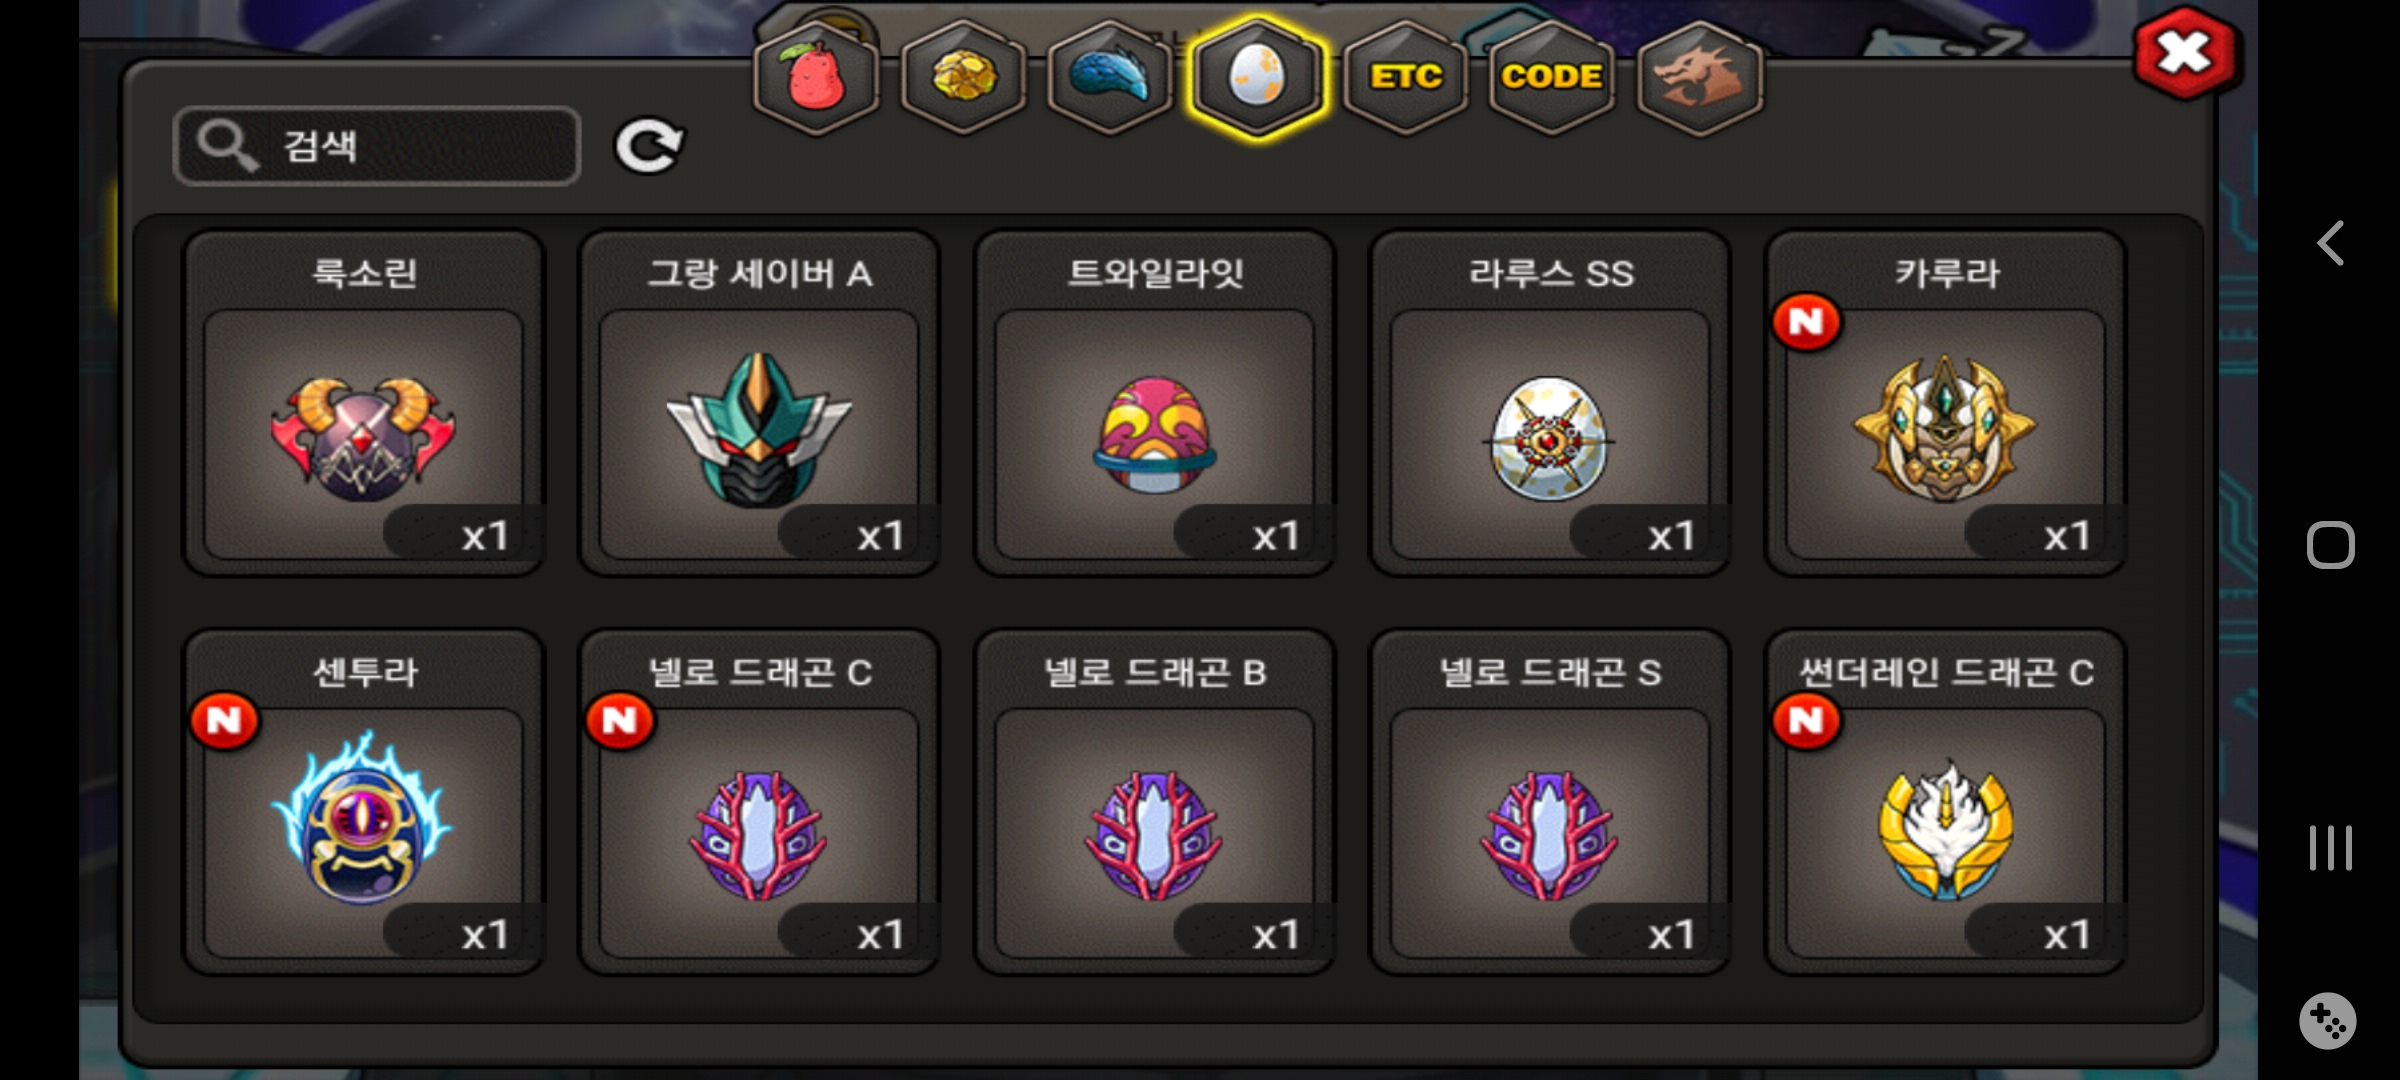Click the refresh arrow icon
The width and height of the screenshot is (2400, 1080).
[x=649, y=146]
